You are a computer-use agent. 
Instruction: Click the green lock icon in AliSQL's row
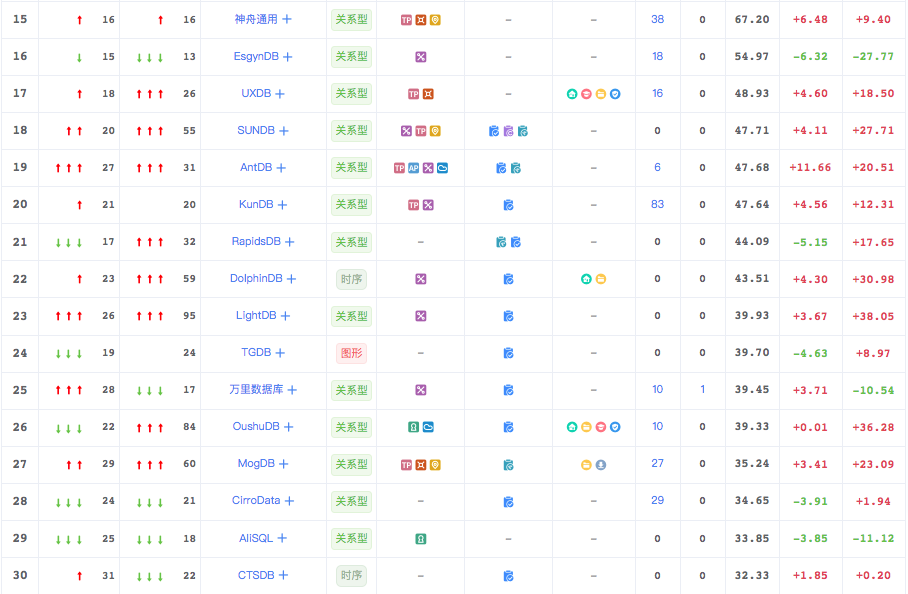pos(420,538)
